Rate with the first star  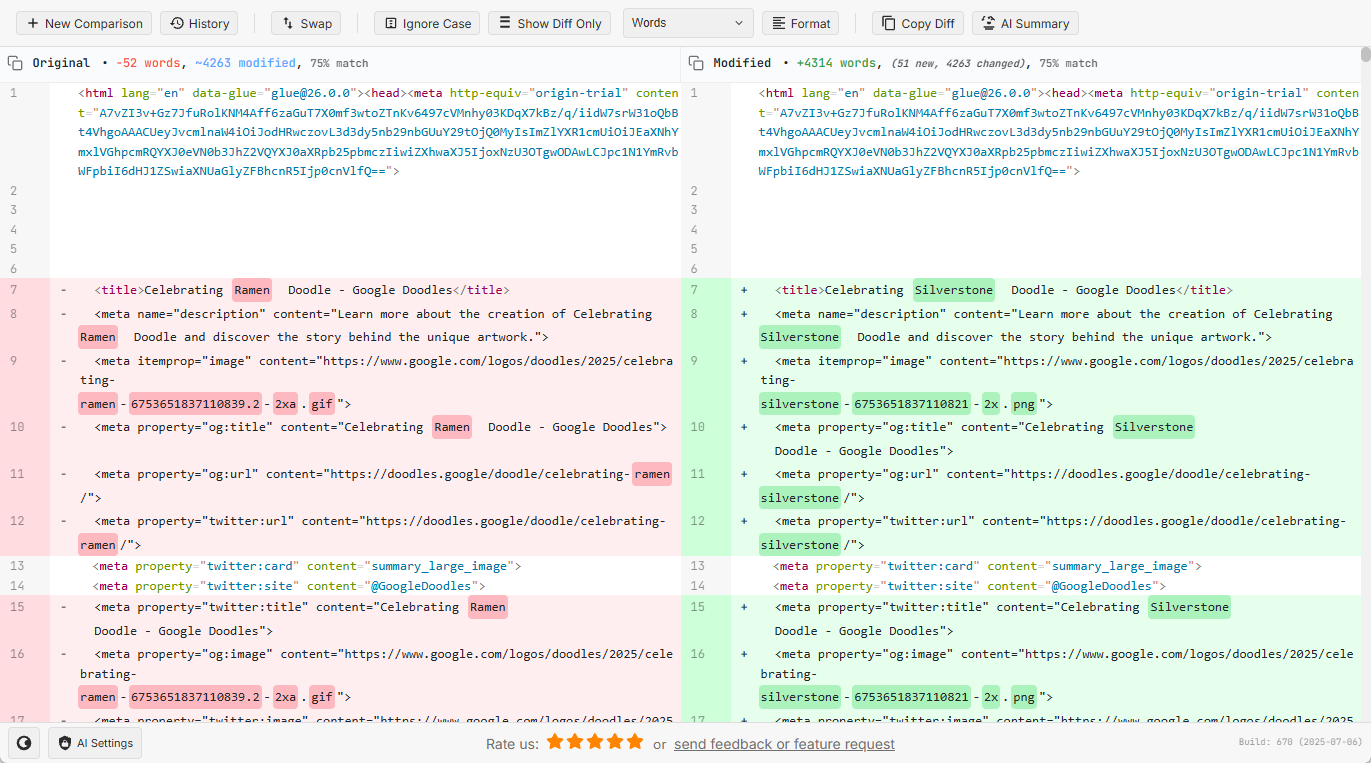pyautogui.click(x=554, y=742)
